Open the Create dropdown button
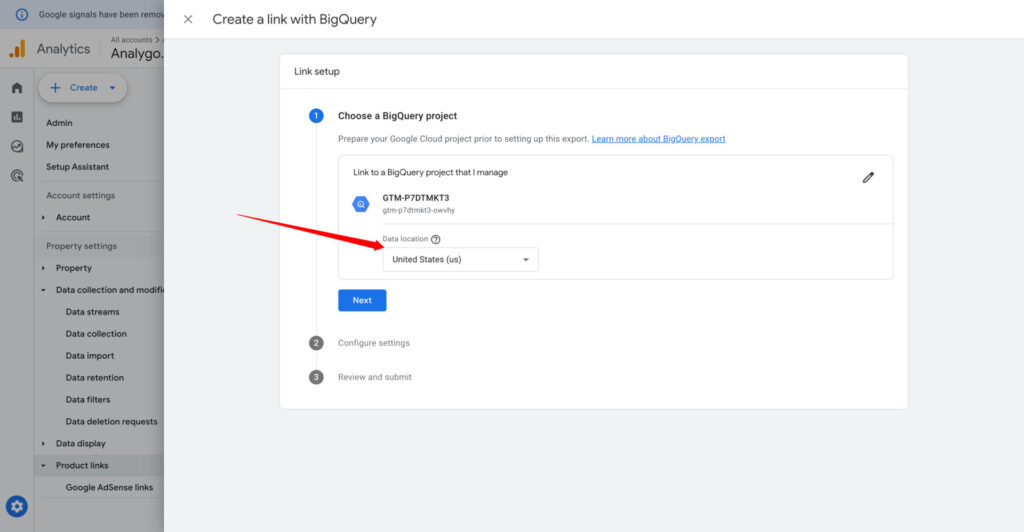 click(x=83, y=88)
